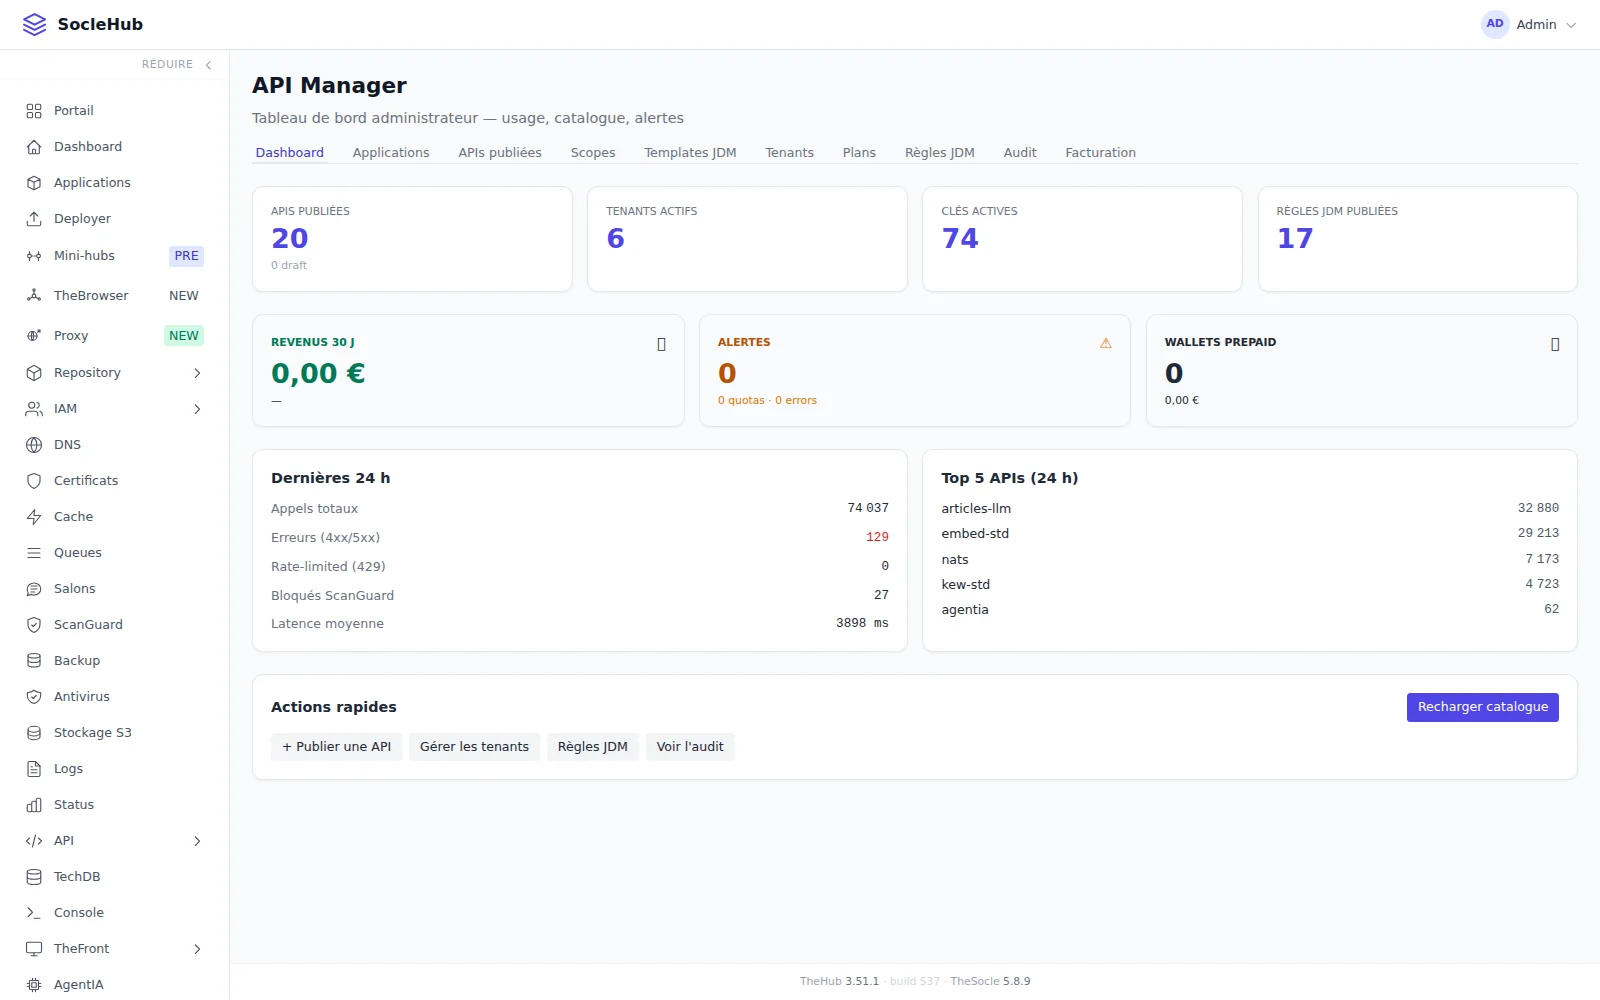Screen dimensions: 1600x1000
Task: Click Recharger catalogue button
Action: 1482,707
